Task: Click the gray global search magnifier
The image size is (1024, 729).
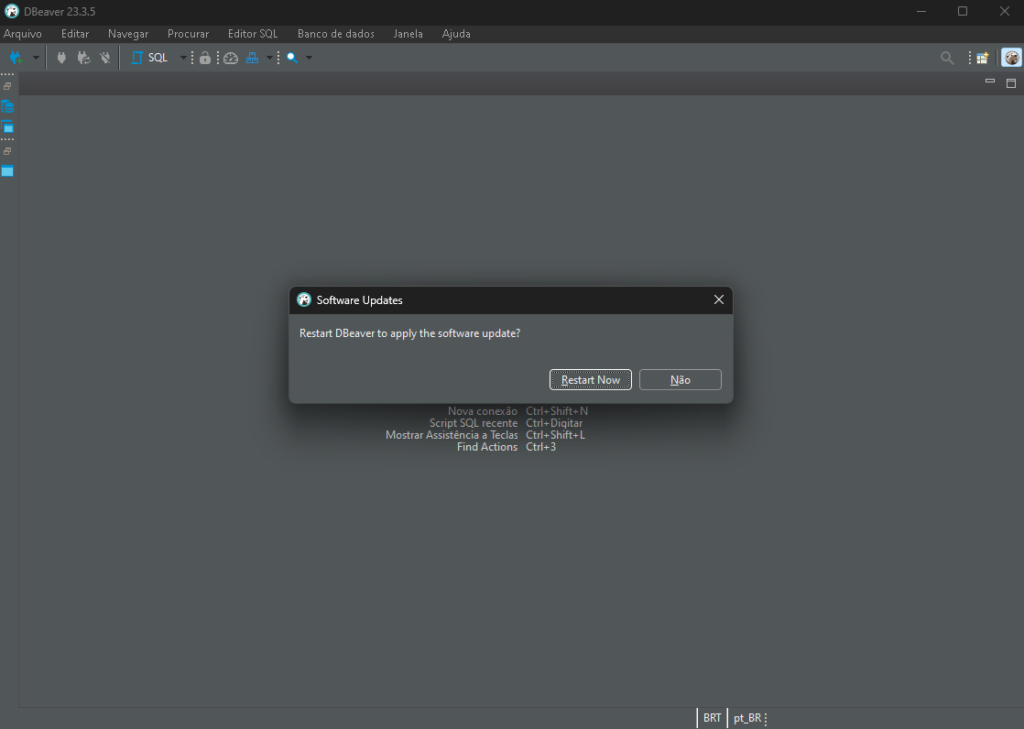Action: (947, 58)
